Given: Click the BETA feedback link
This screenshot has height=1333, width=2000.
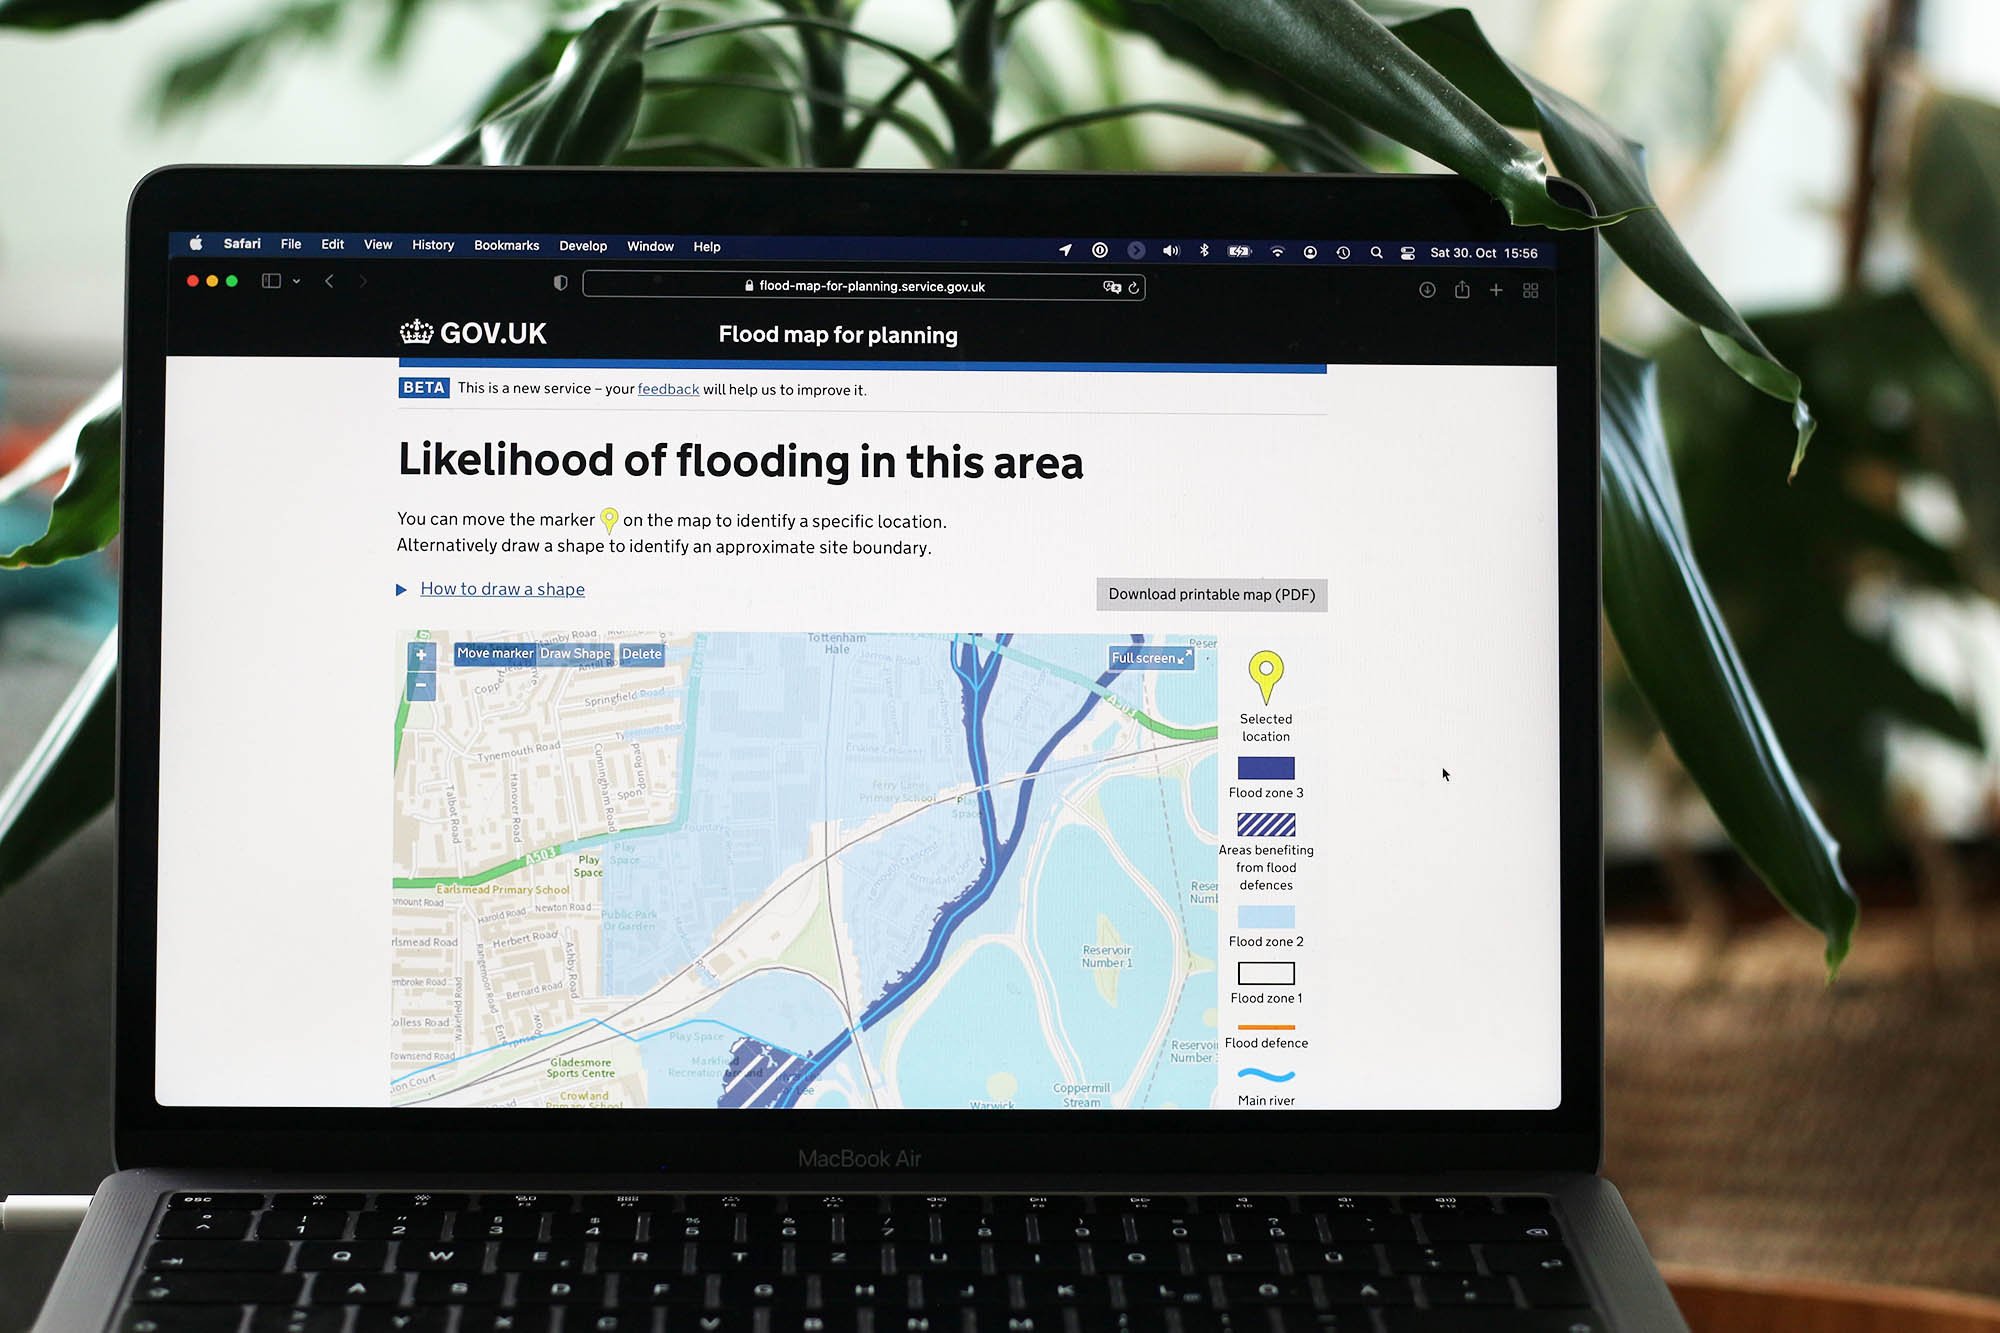Looking at the screenshot, I should point(669,390).
